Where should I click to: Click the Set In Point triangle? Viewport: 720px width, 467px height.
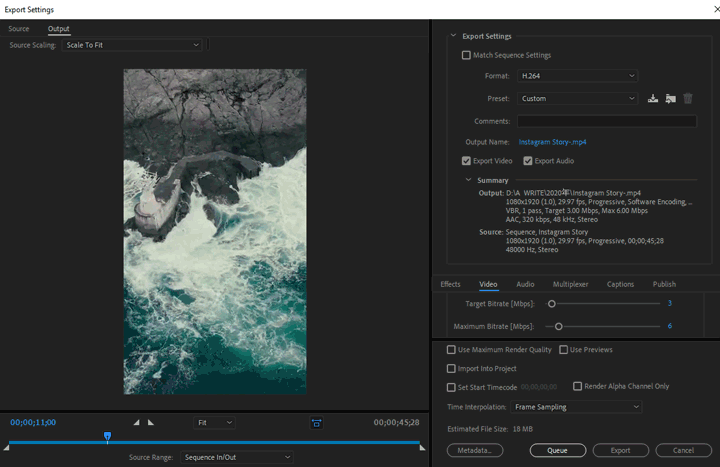(137, 423)
